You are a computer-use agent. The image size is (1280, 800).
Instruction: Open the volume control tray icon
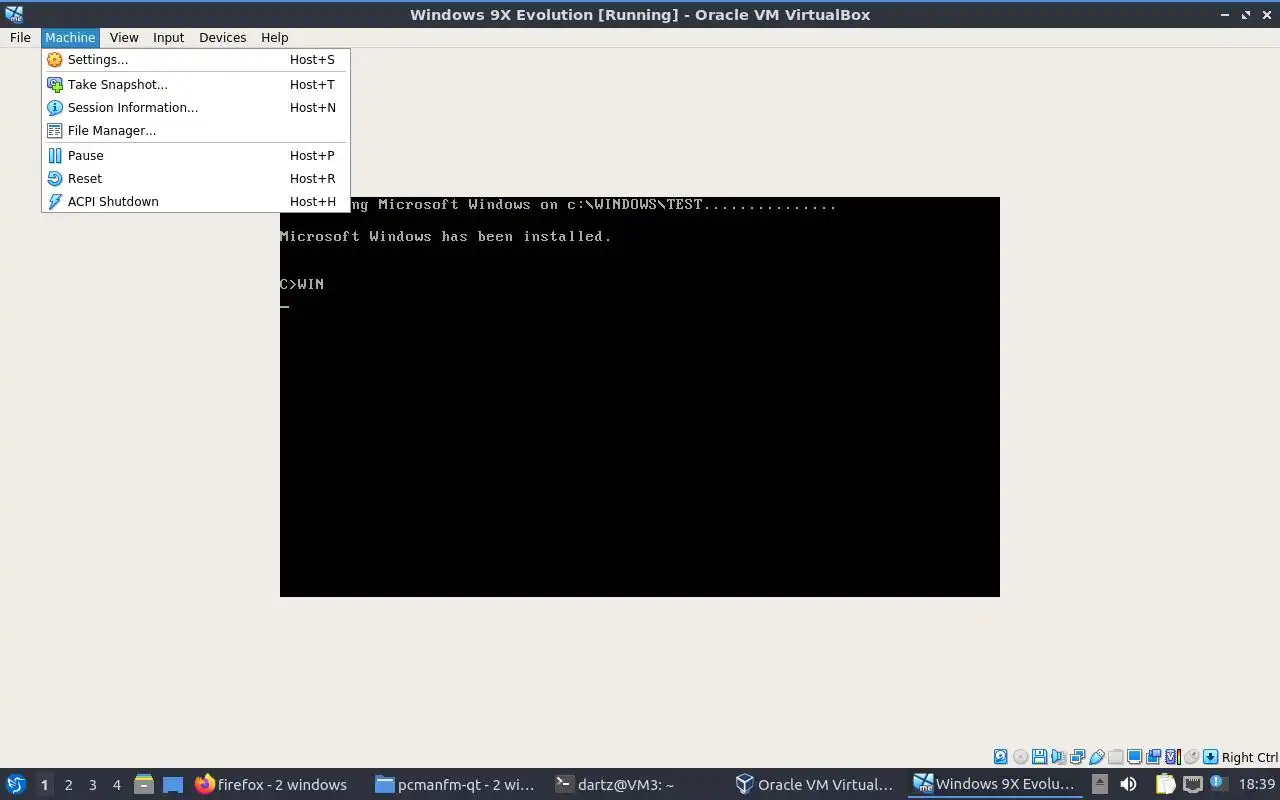1128,784
